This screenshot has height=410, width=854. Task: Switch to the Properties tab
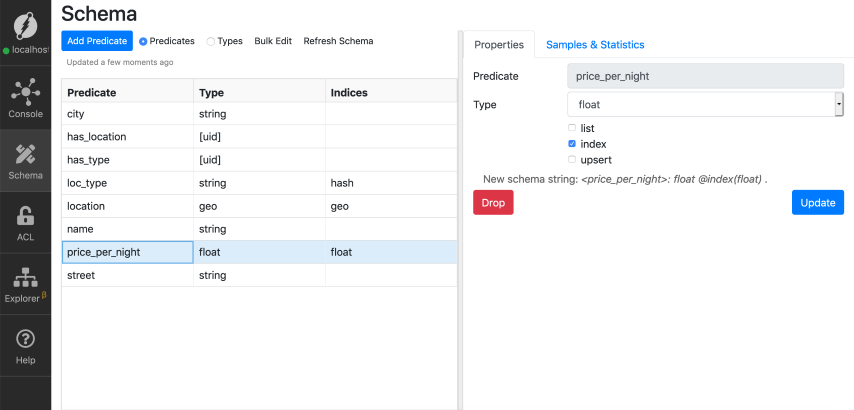click(498, 45)
